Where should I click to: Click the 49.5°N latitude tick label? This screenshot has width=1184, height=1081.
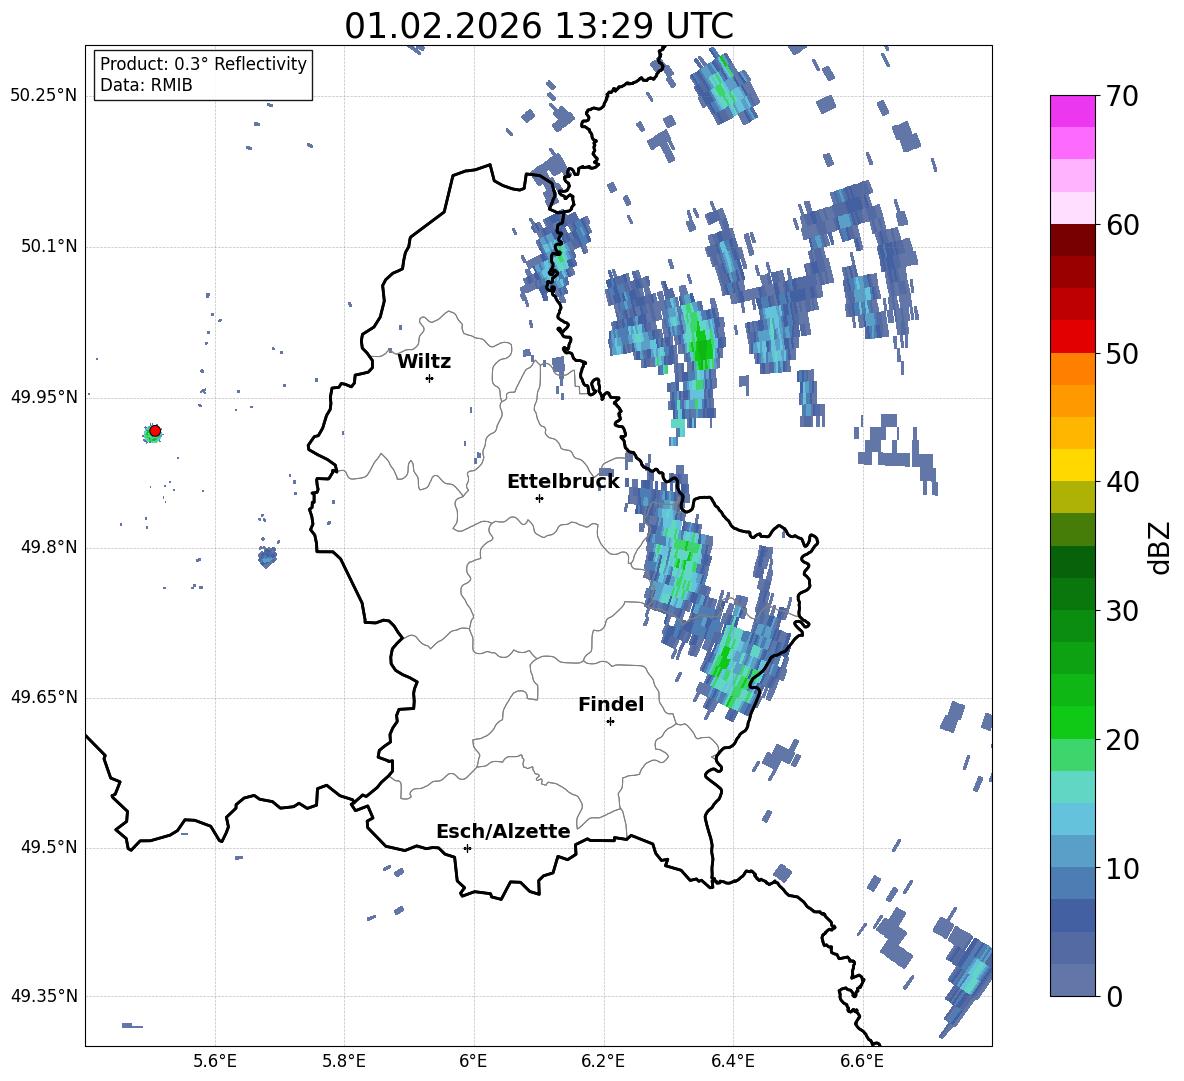[x=49, y=847]
